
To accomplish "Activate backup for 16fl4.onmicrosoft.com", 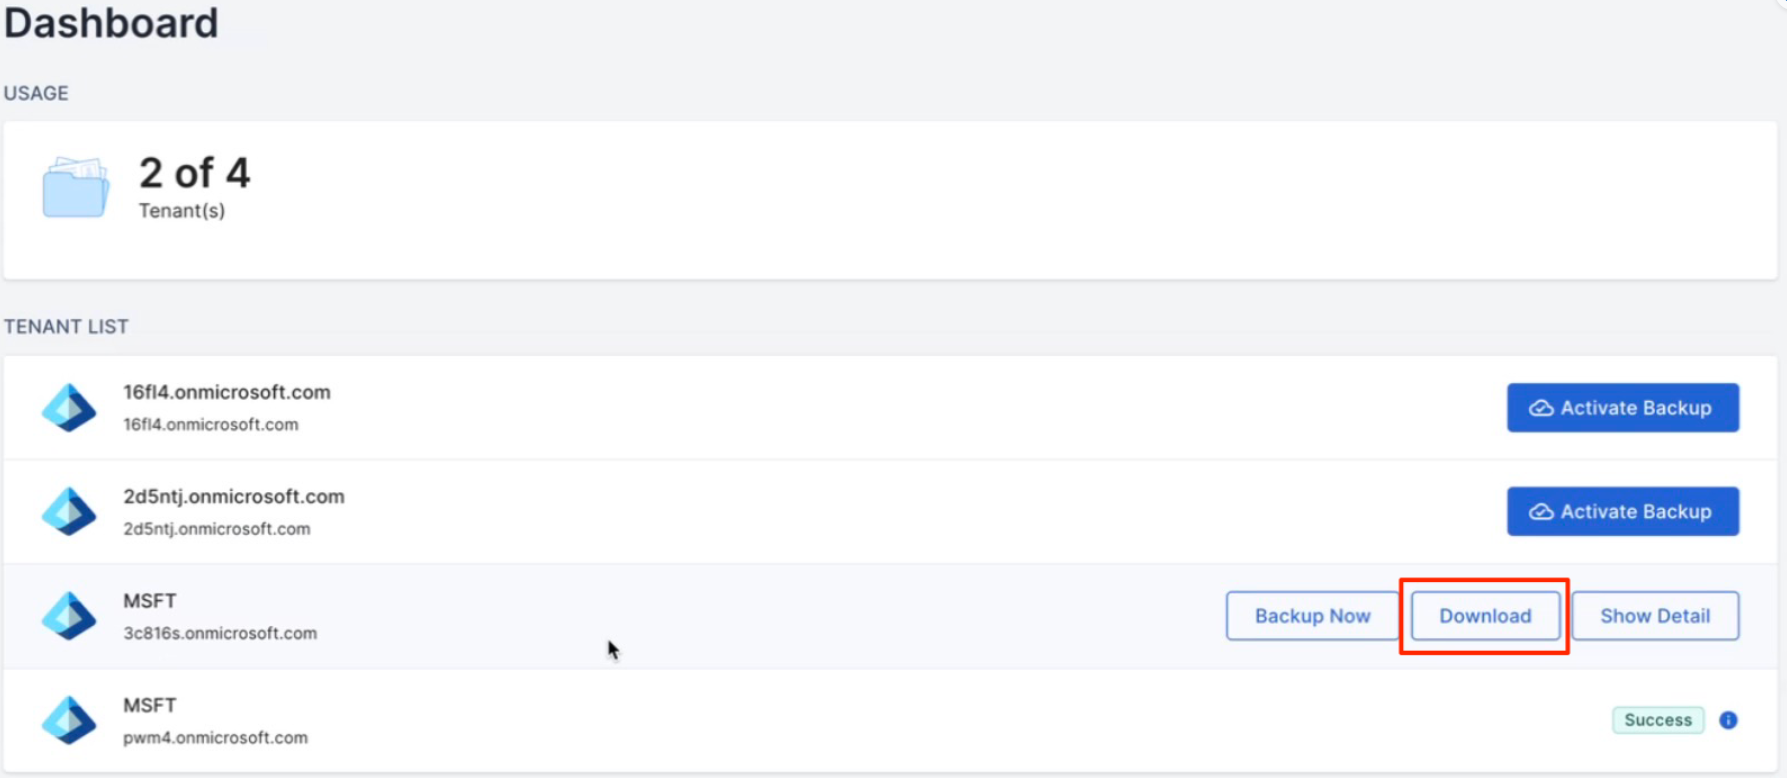I will [x=1622, y=408].
